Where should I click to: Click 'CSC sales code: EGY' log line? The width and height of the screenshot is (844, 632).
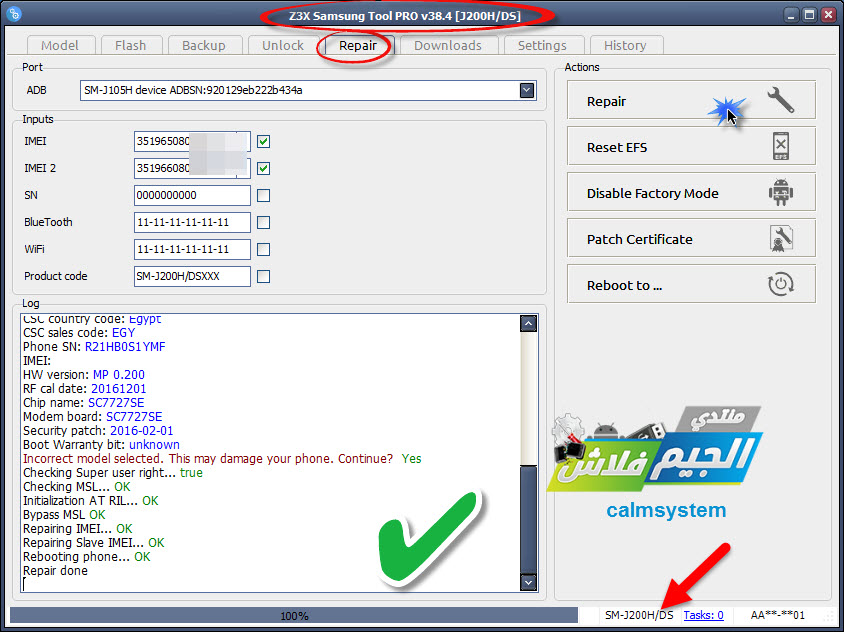tap(79, 333)
